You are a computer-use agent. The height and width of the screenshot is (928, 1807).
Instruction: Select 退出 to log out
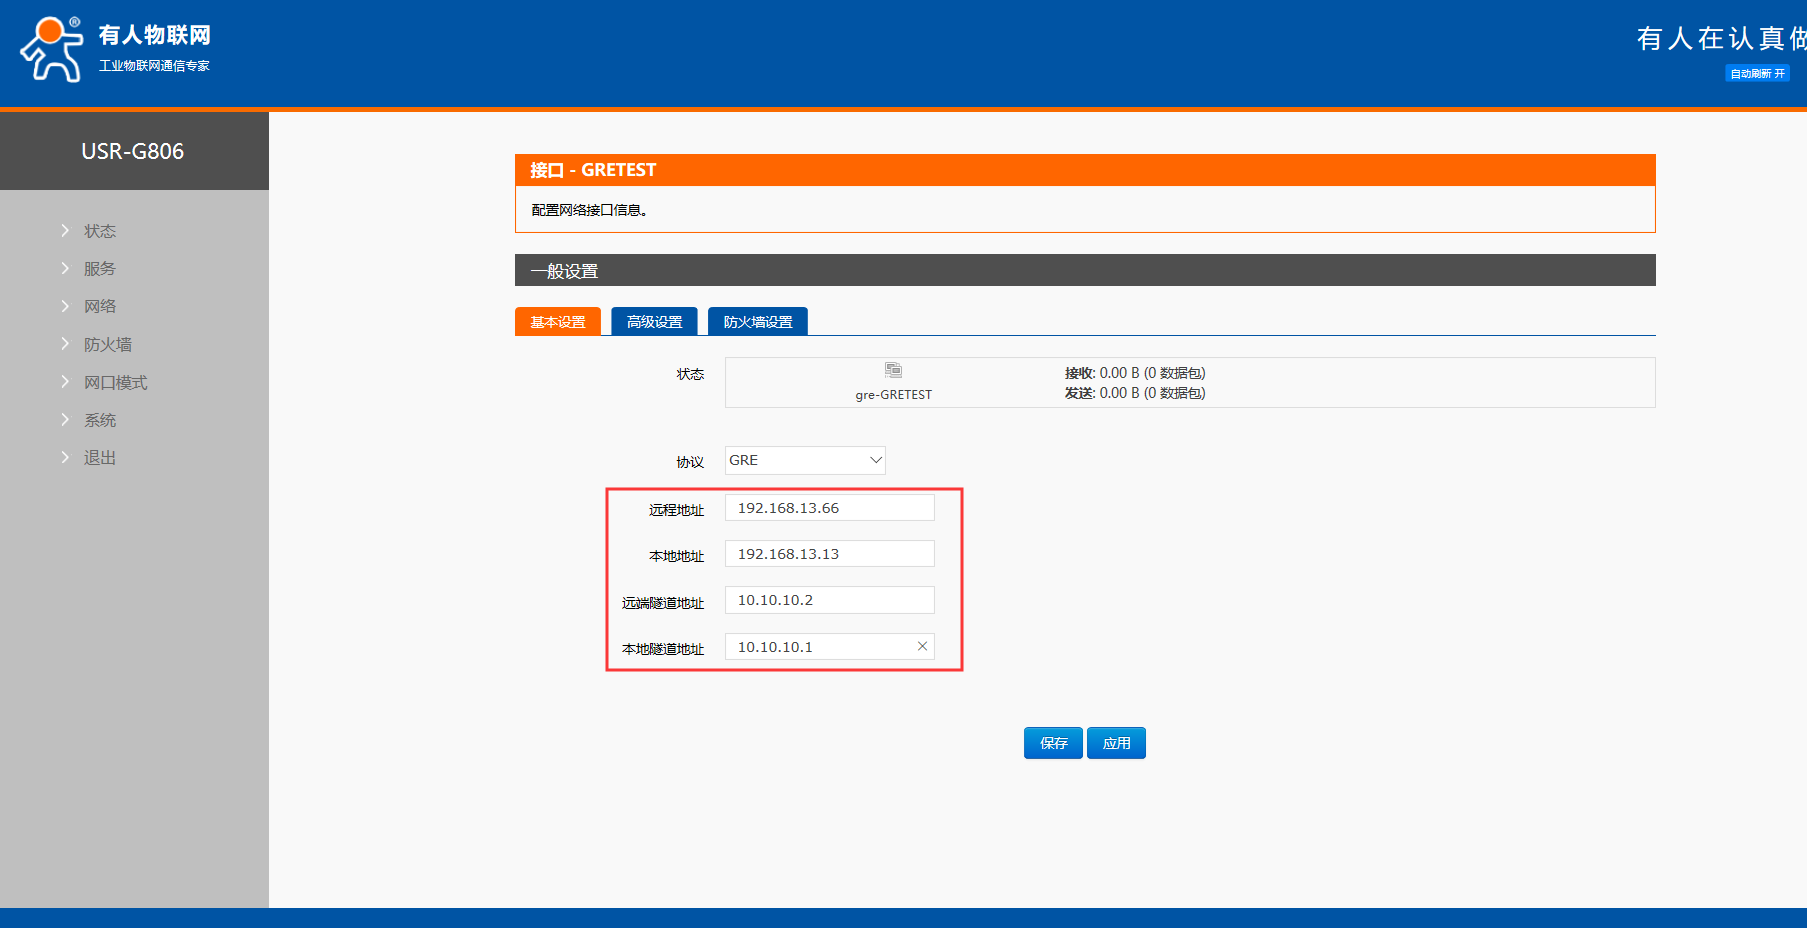pos(99,458)
